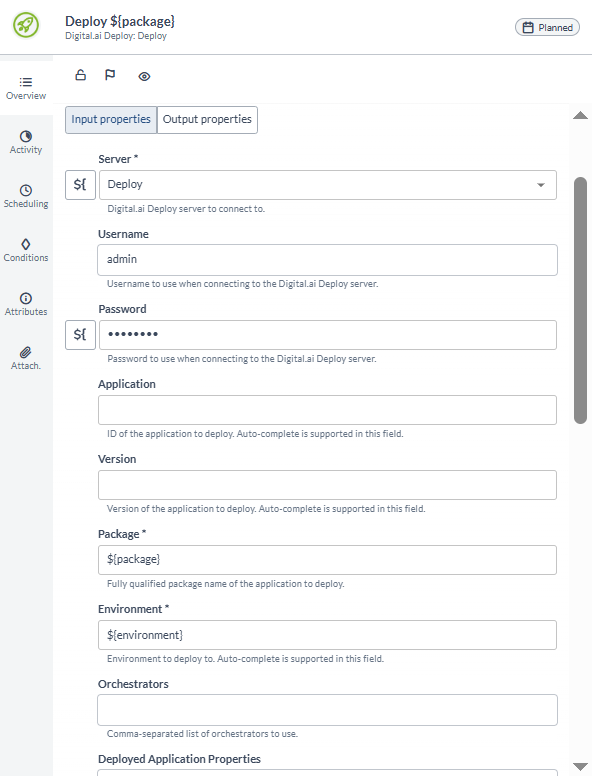
Task: Open the Attach. sidebar section
Action: pos(26,358)
